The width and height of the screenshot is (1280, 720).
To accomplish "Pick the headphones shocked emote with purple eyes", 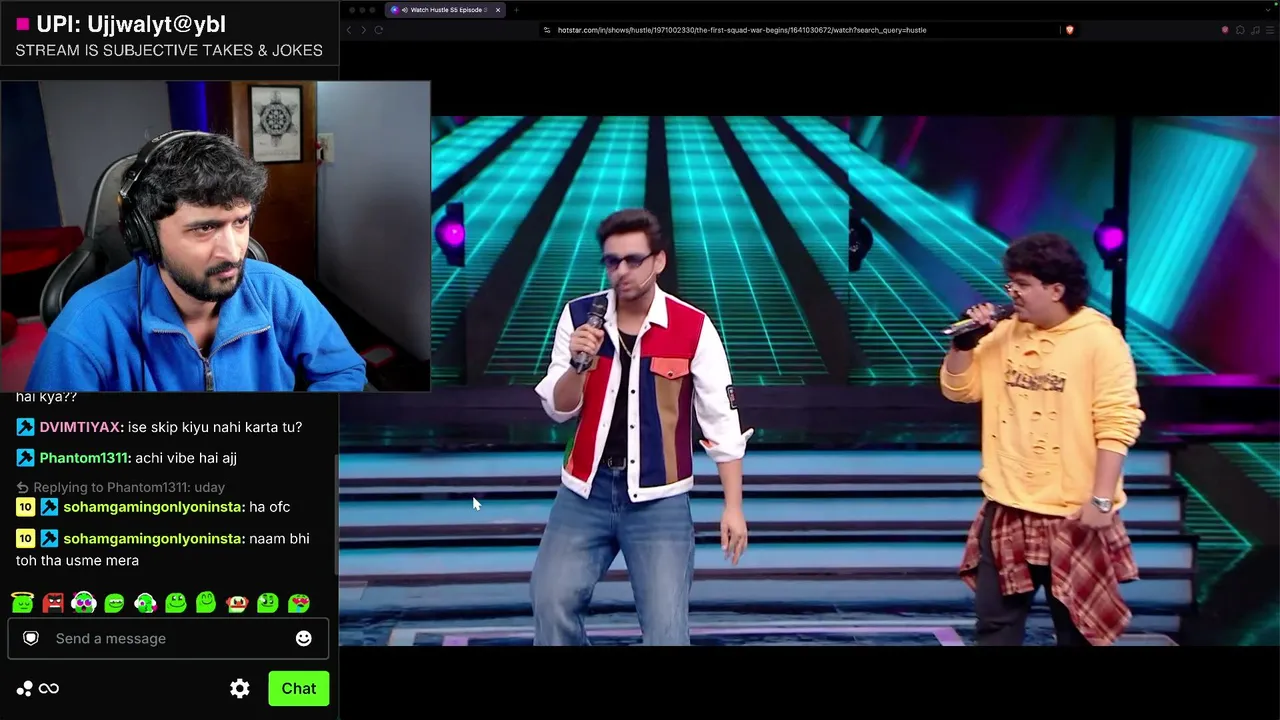I will [x=84, y=603].
